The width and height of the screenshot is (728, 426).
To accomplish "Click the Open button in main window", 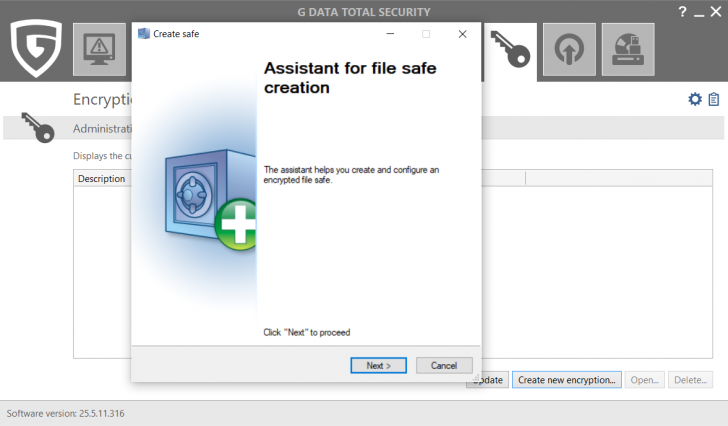I will 644,380.
